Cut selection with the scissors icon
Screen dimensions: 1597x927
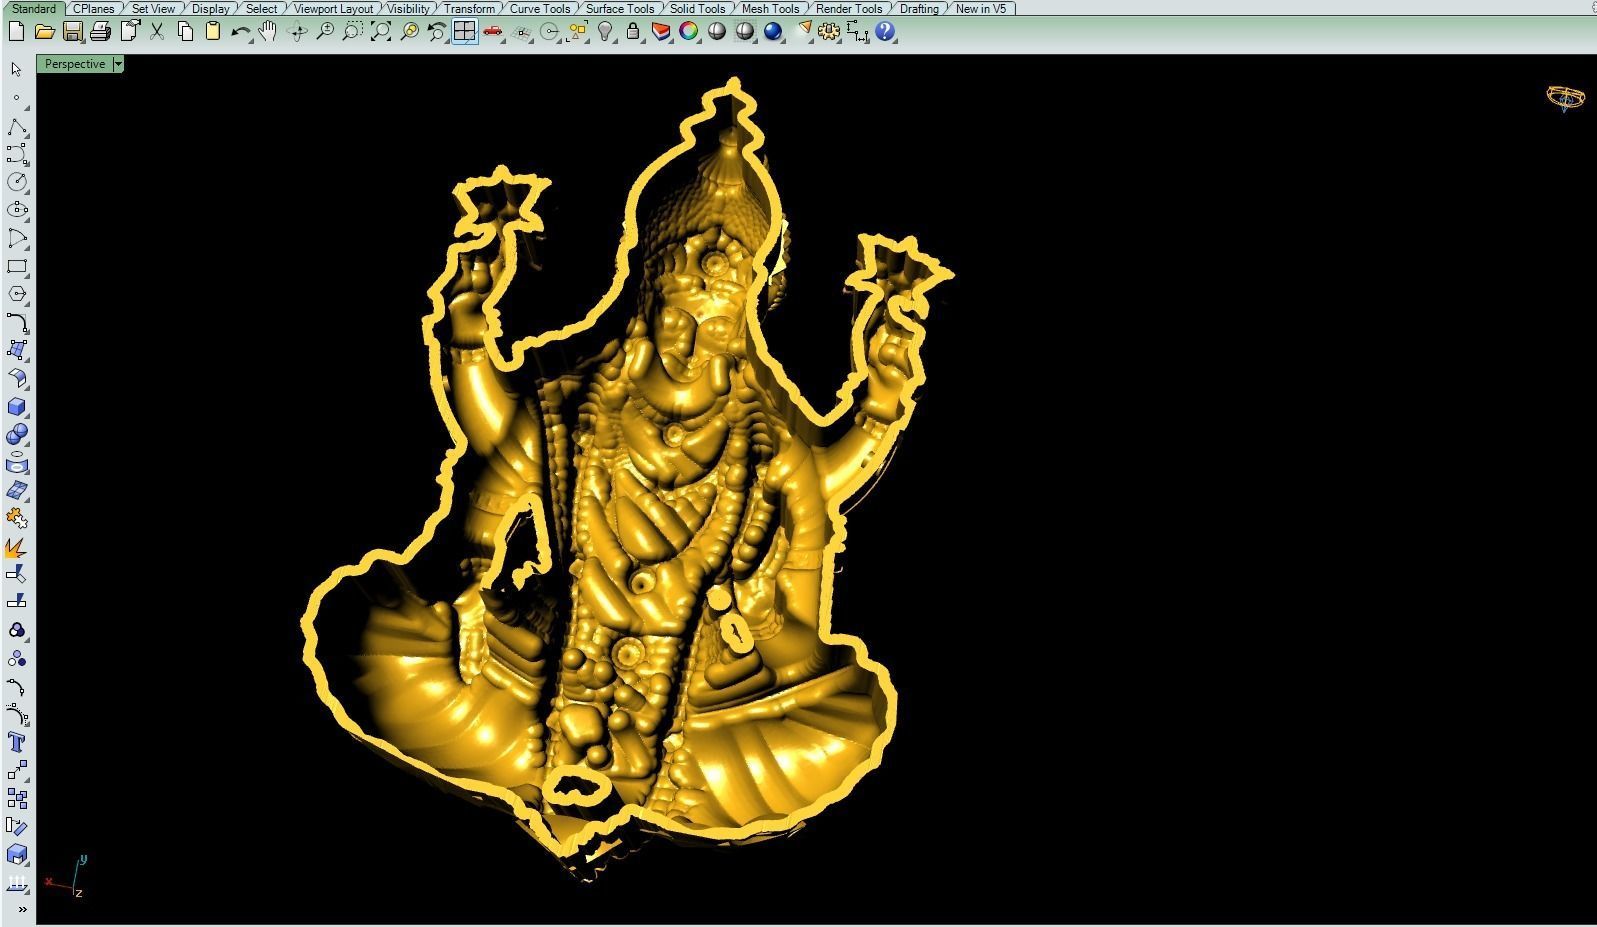point(157,32)
